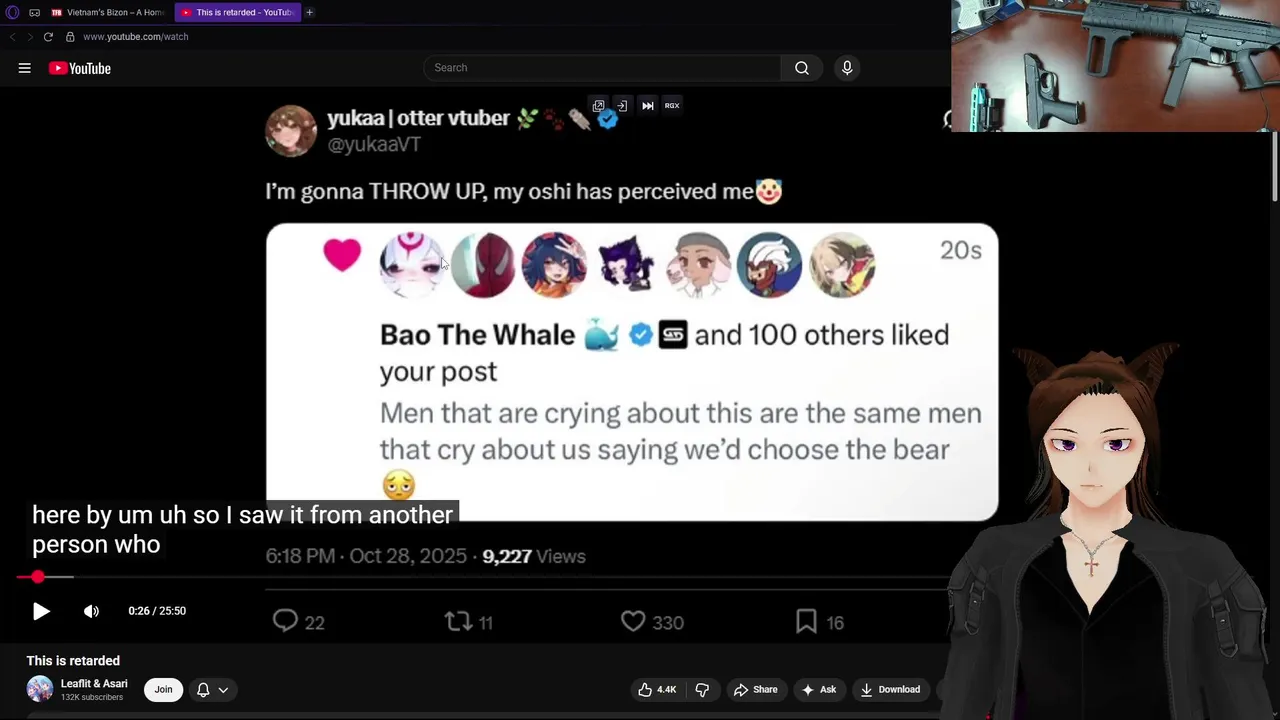The width and height of the screenshot is (1280, 720).
Task: Click the video pop-out icon overlay
Action: point(598,105)
